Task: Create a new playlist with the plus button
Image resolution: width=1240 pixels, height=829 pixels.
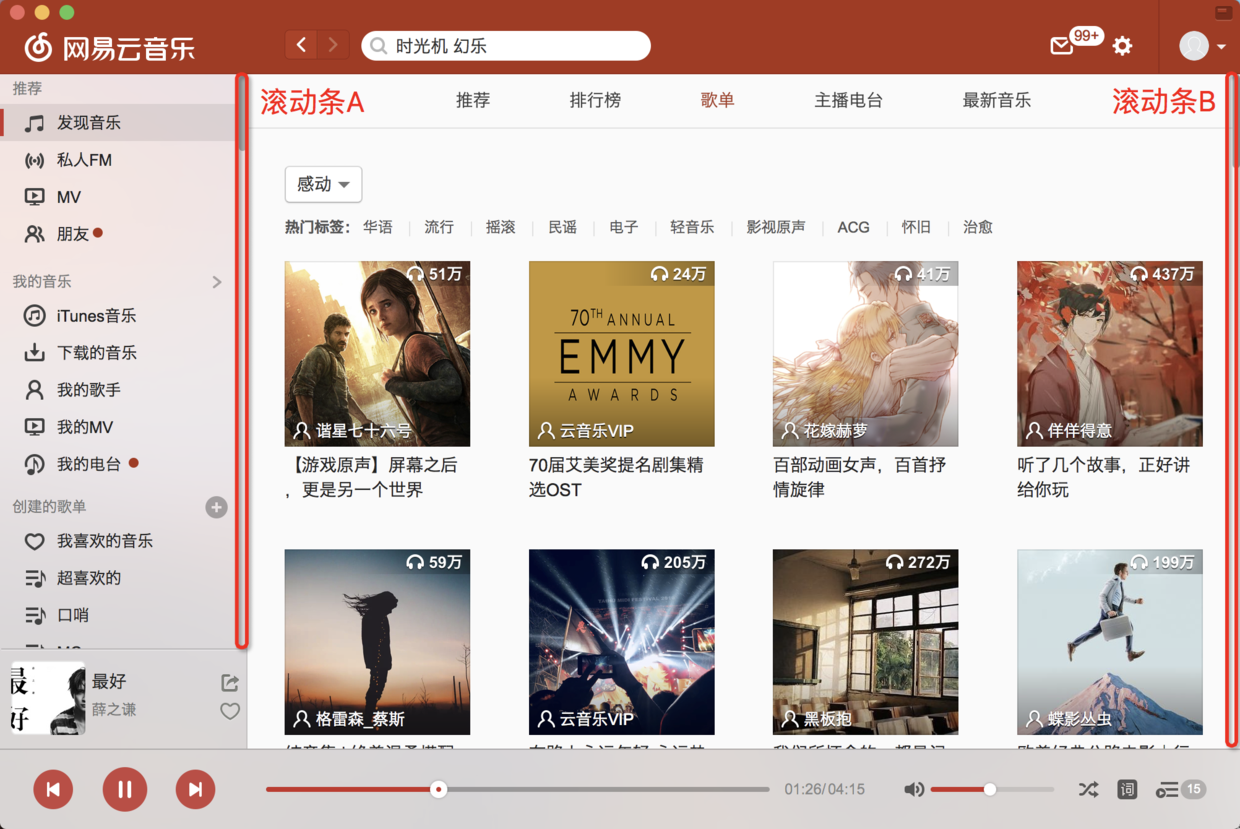Action: [x=216, y=507]
